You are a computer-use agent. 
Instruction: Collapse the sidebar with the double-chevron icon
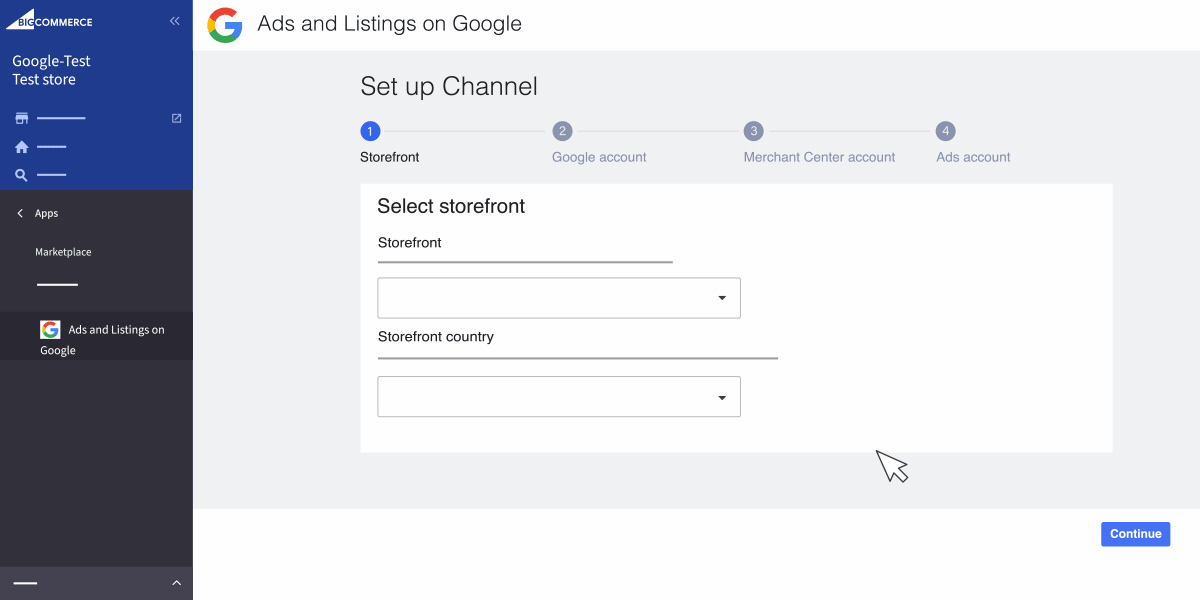tap(174, 20)
